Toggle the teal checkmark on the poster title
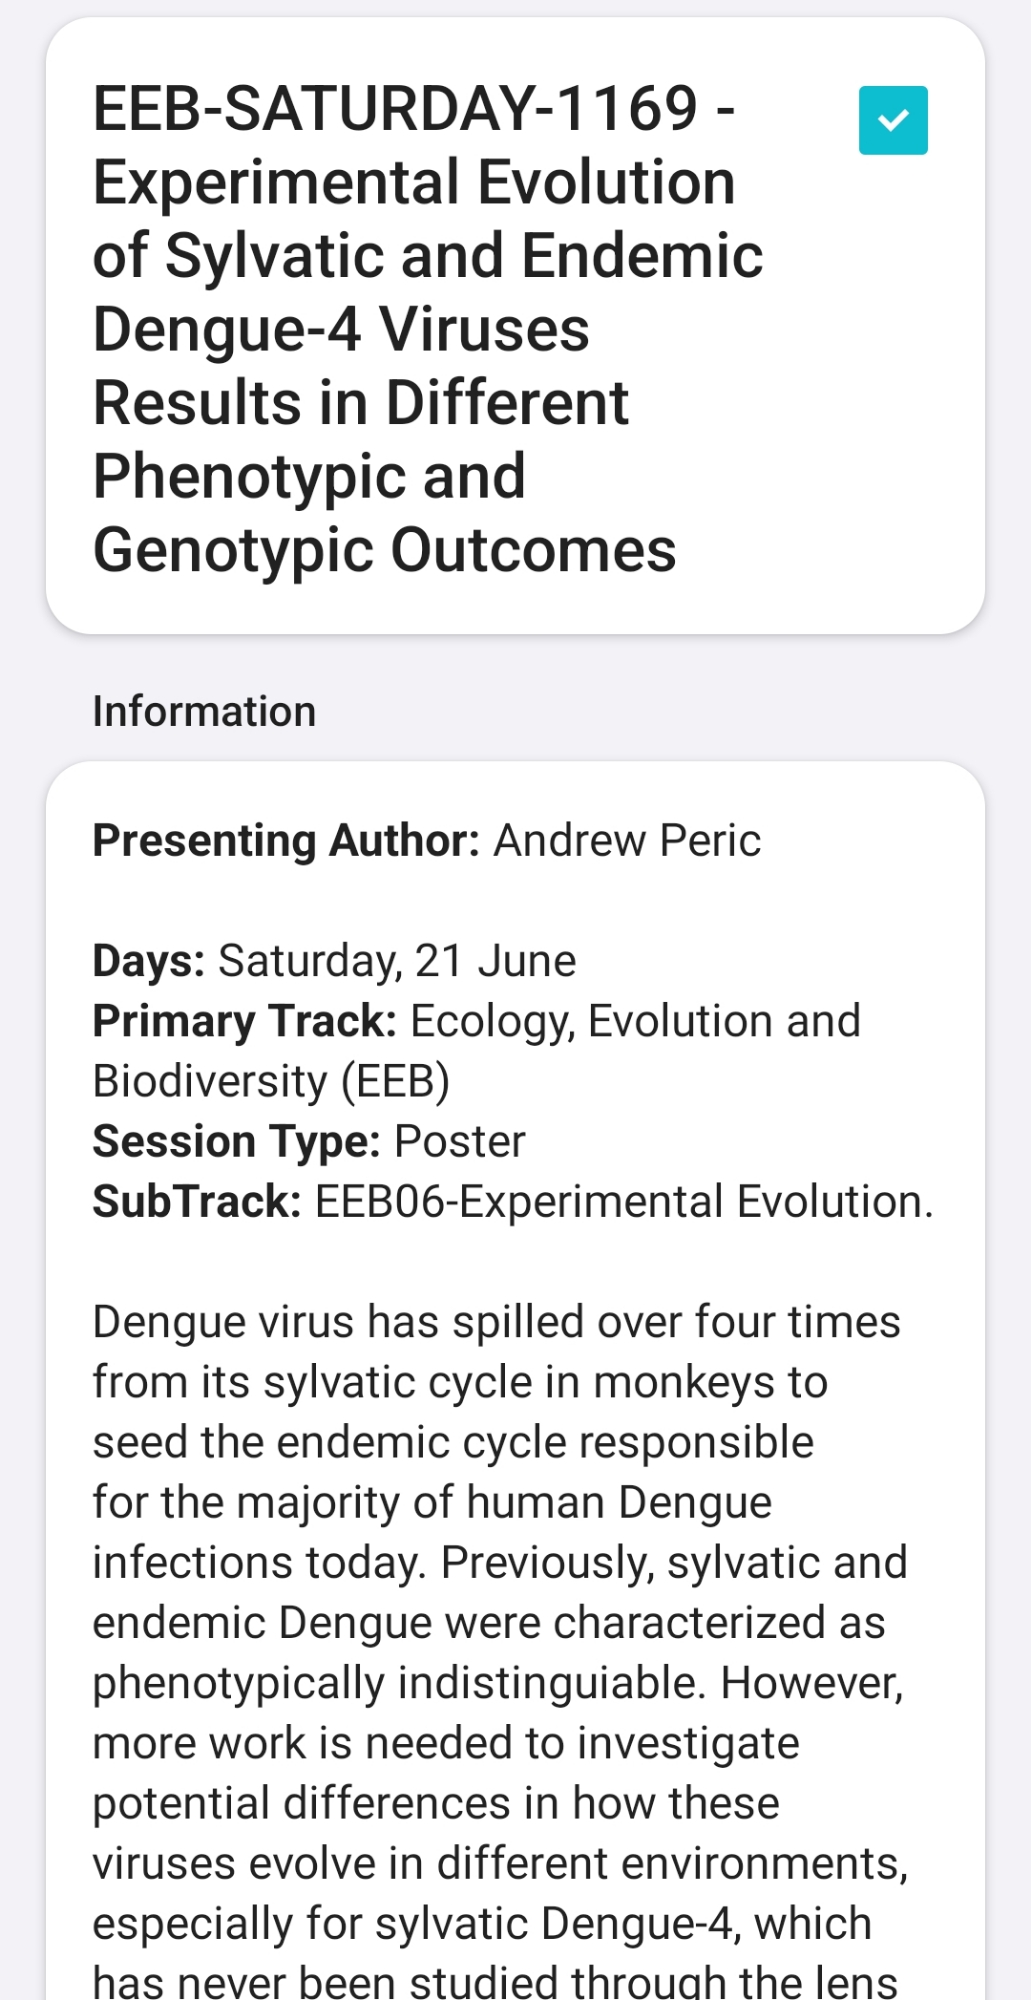This screenshot has height=2000, width=1031. 892,121
